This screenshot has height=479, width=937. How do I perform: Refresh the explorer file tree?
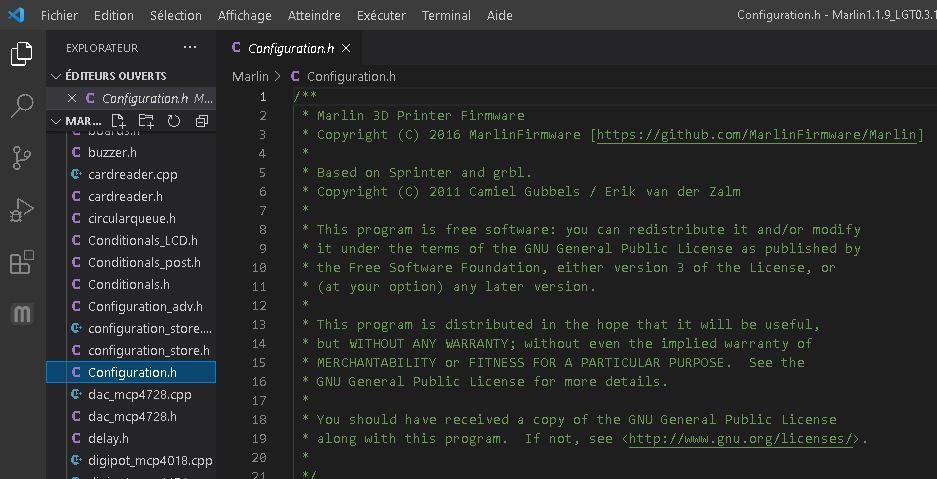click(174, 121)
